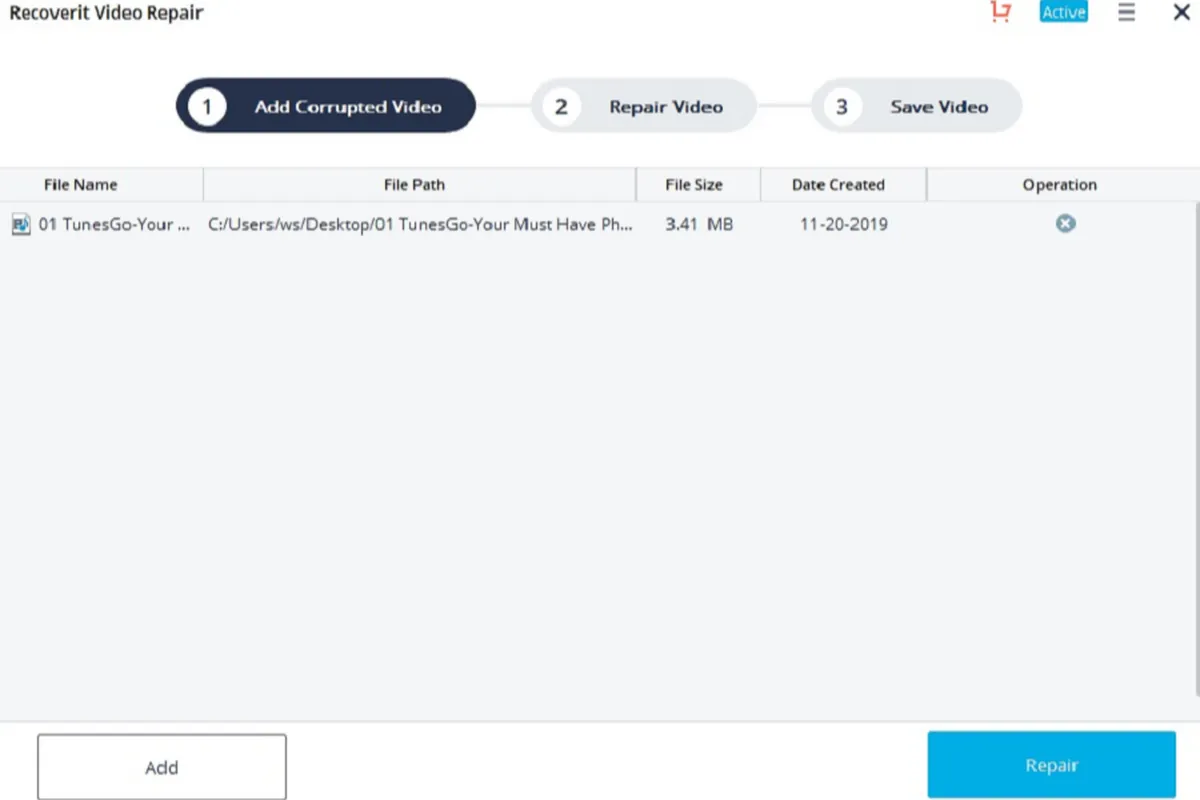The image size is (1200, 800).
Task: Close the Recoverit Video Repair window
Action: (x=1181, y=12)
